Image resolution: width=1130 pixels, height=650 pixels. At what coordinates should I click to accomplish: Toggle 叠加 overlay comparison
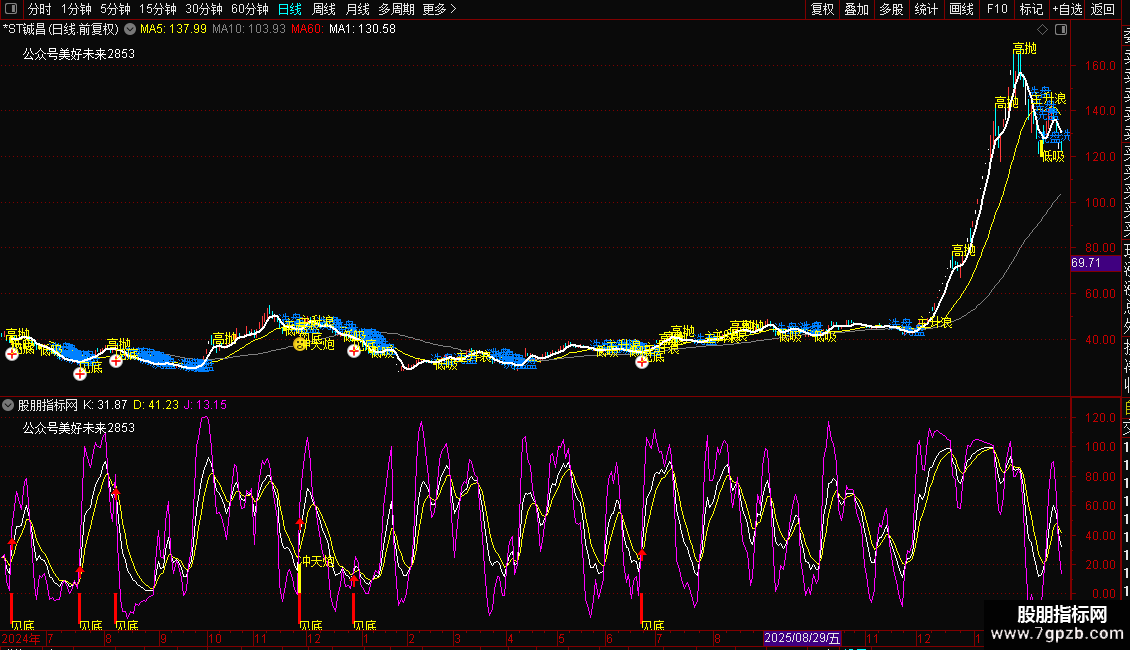click(857, 9)
